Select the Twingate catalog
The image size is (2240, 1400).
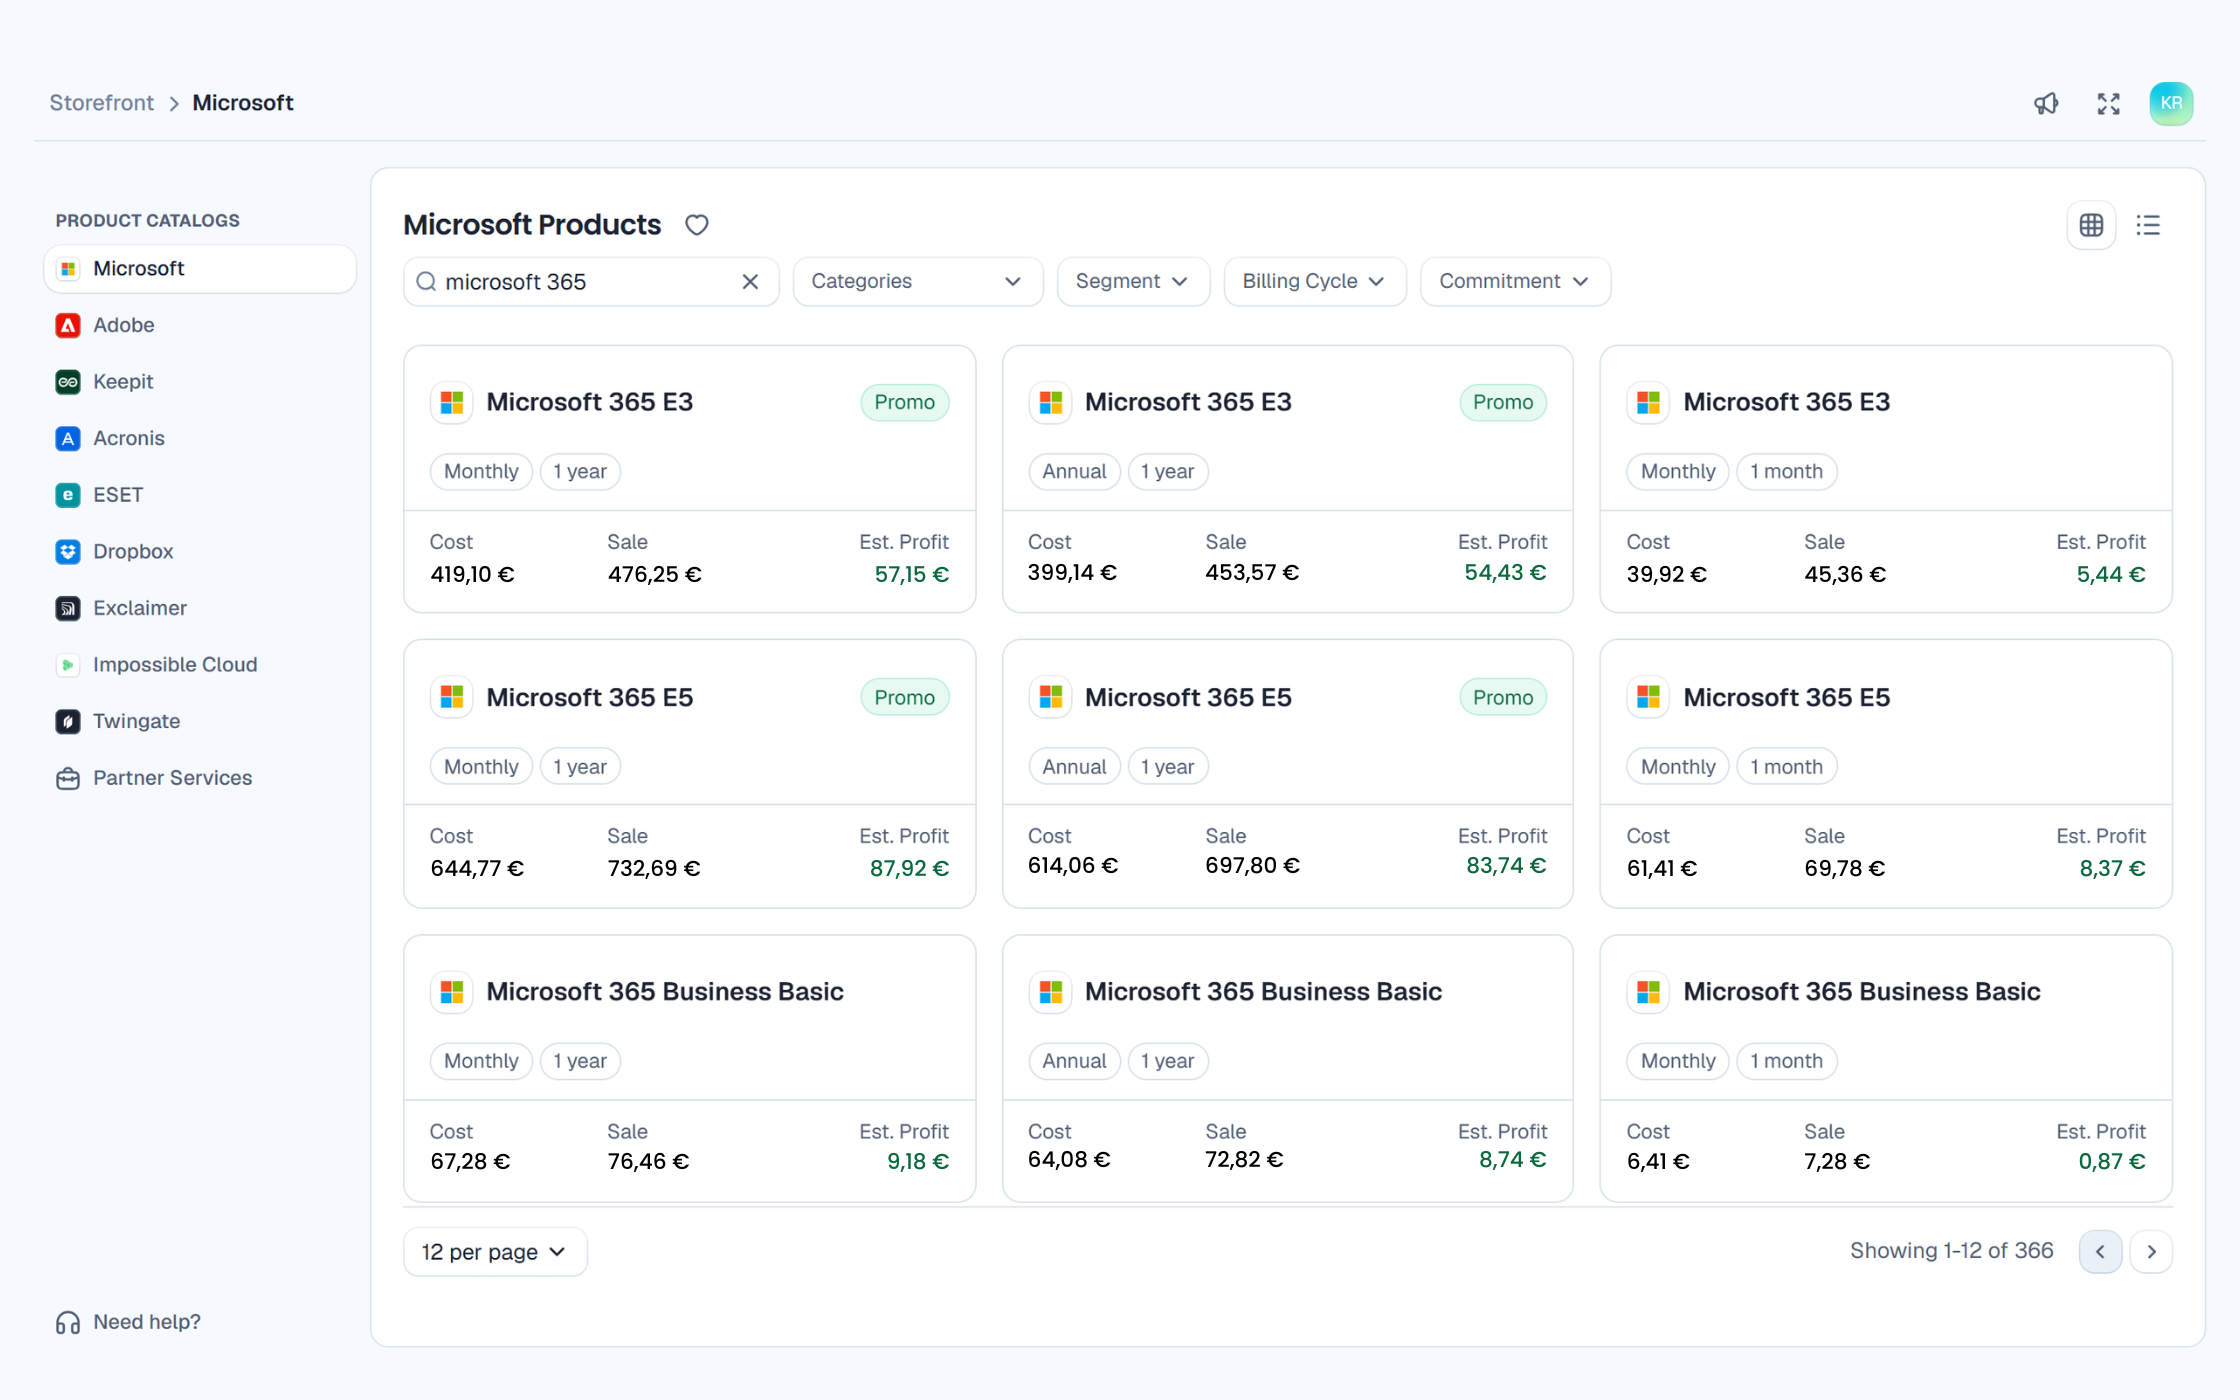pyautogui.click(x=200, y=721)
